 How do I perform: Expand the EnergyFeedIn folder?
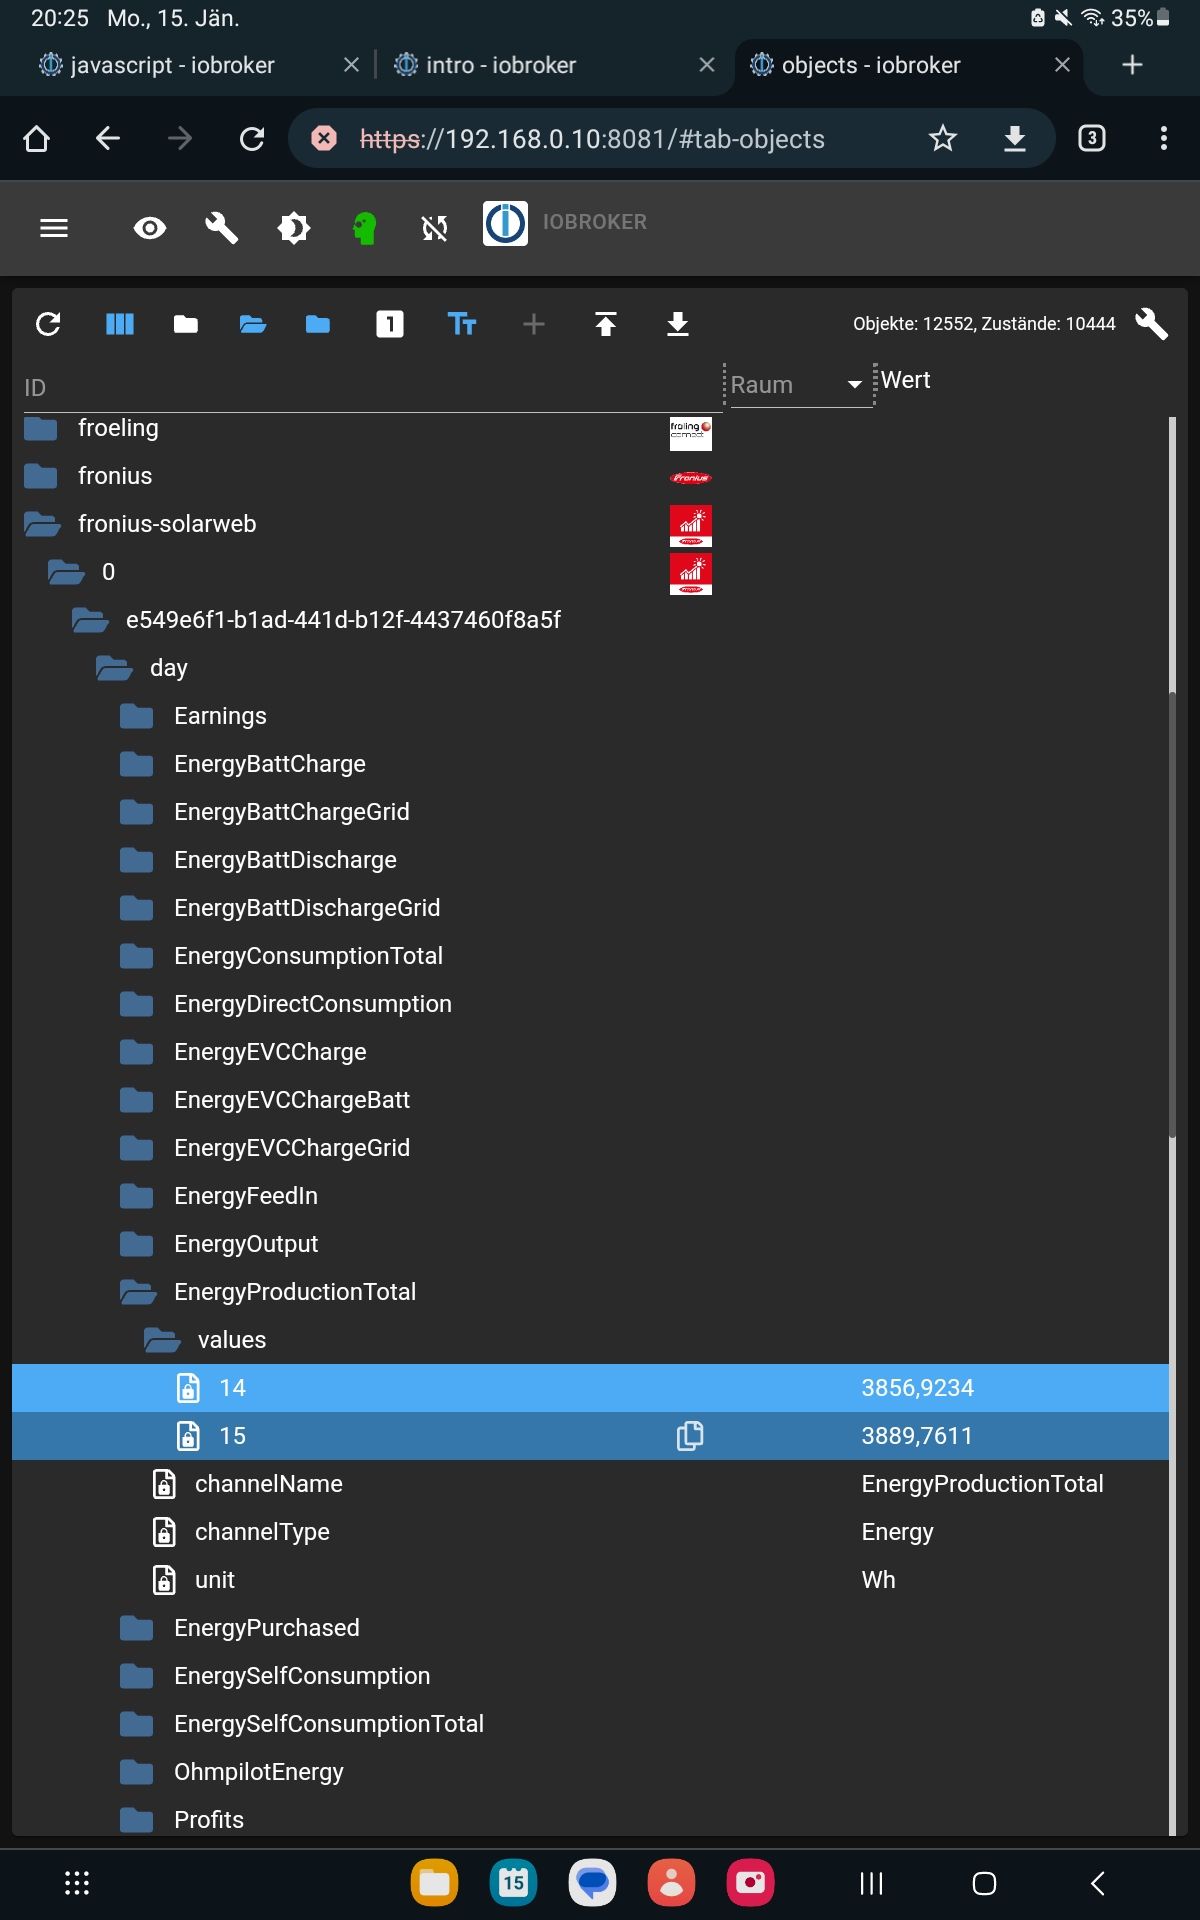click(x=136, y=1196)
